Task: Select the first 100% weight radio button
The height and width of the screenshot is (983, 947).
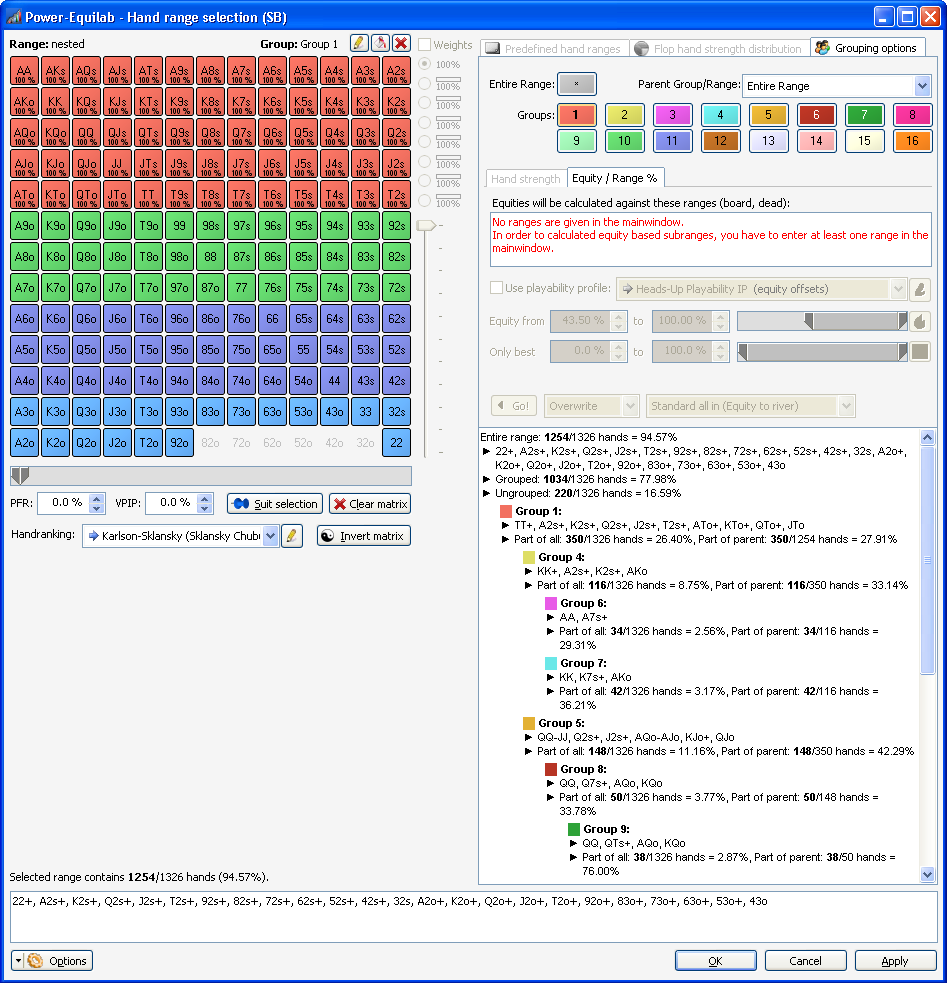Action: tap(425, 64)
